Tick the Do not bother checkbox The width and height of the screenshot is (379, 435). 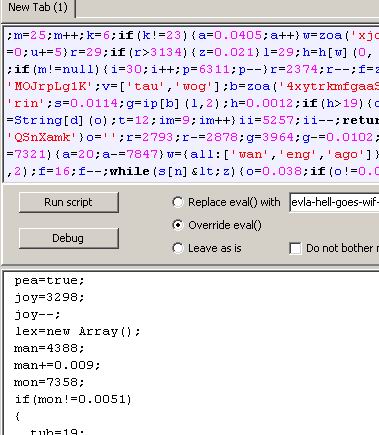295,248
